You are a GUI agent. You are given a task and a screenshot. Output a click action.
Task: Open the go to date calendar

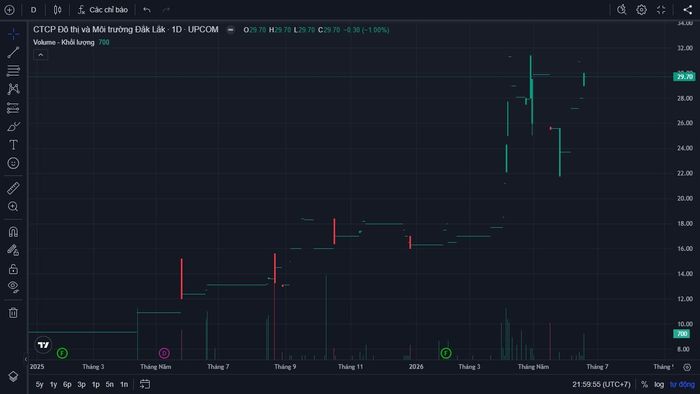pyautogui.click(x=145, y=384)
